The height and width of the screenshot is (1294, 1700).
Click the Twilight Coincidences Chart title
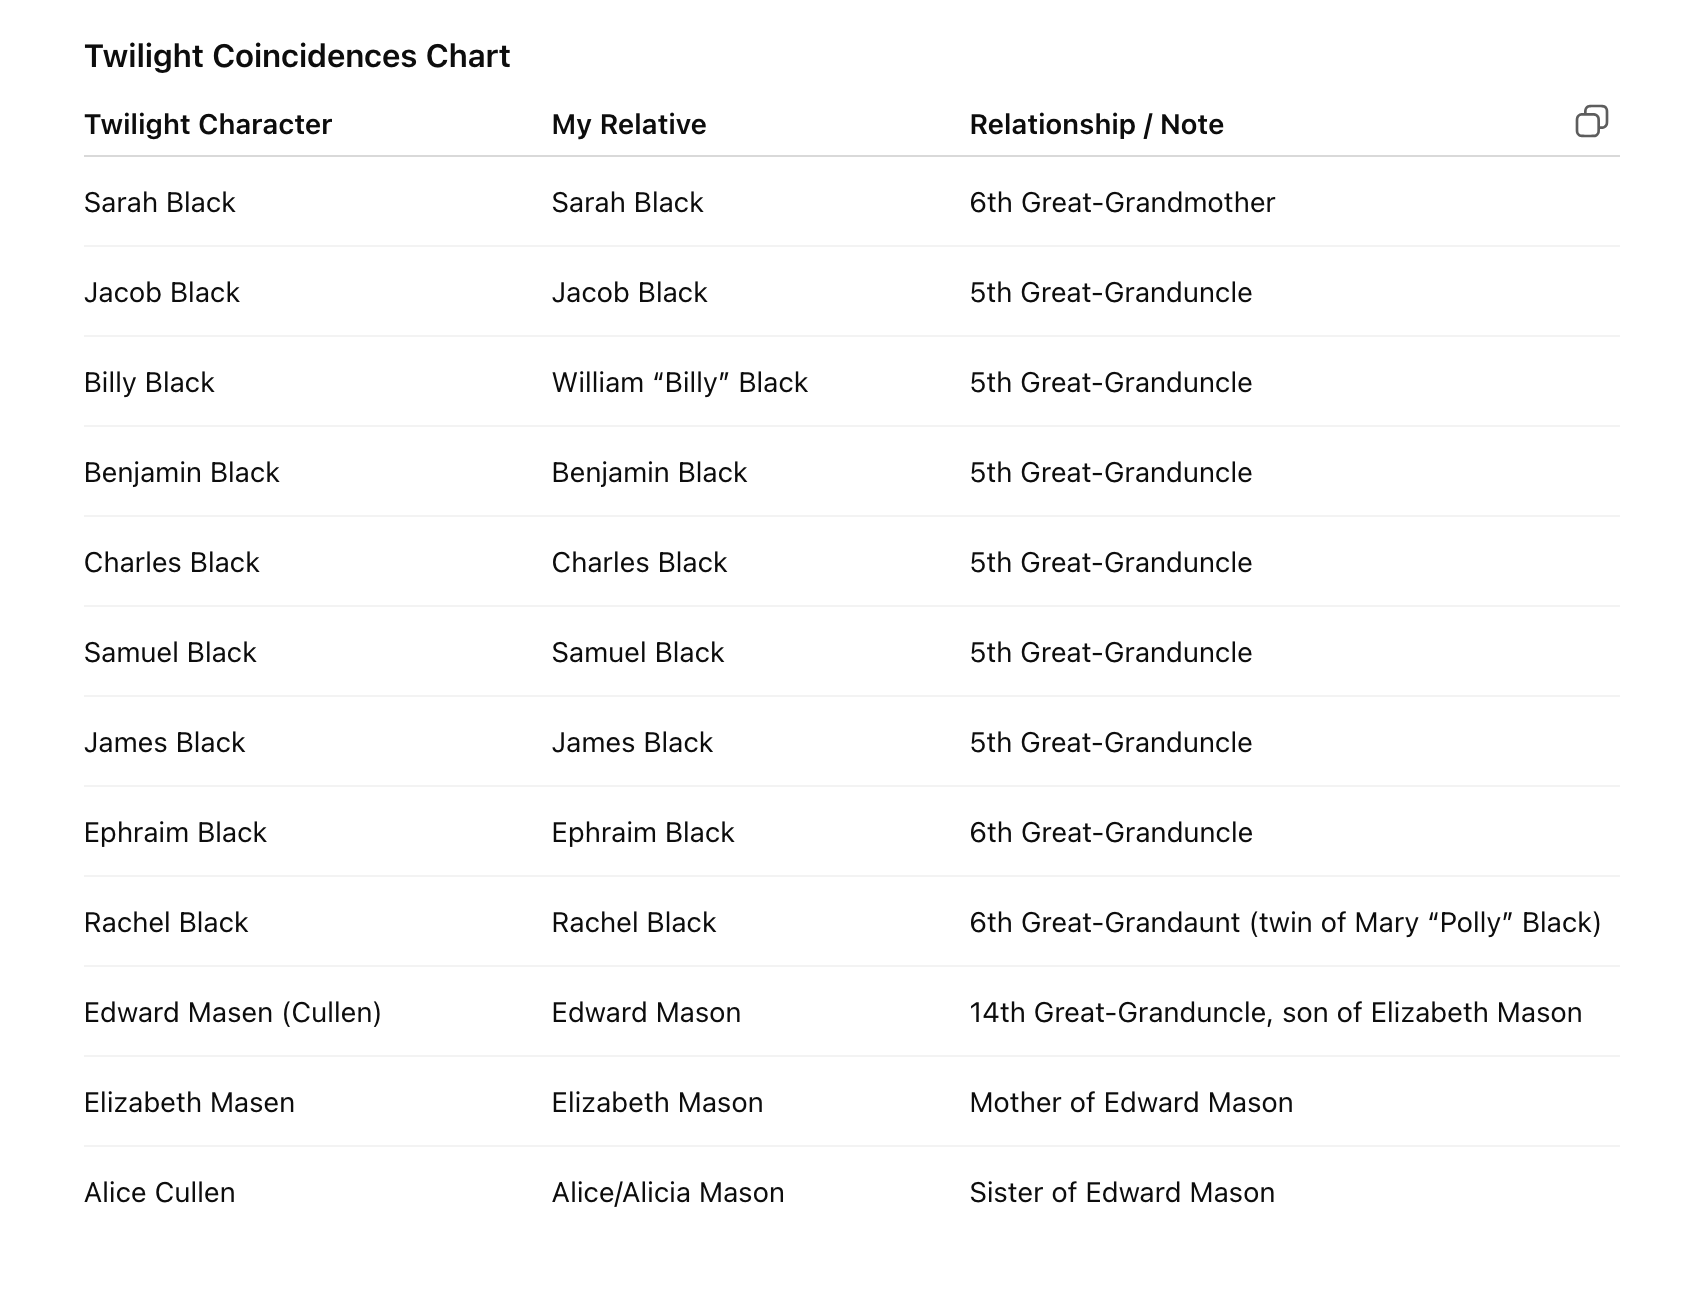pyautogui.click(x=297, y=56)
